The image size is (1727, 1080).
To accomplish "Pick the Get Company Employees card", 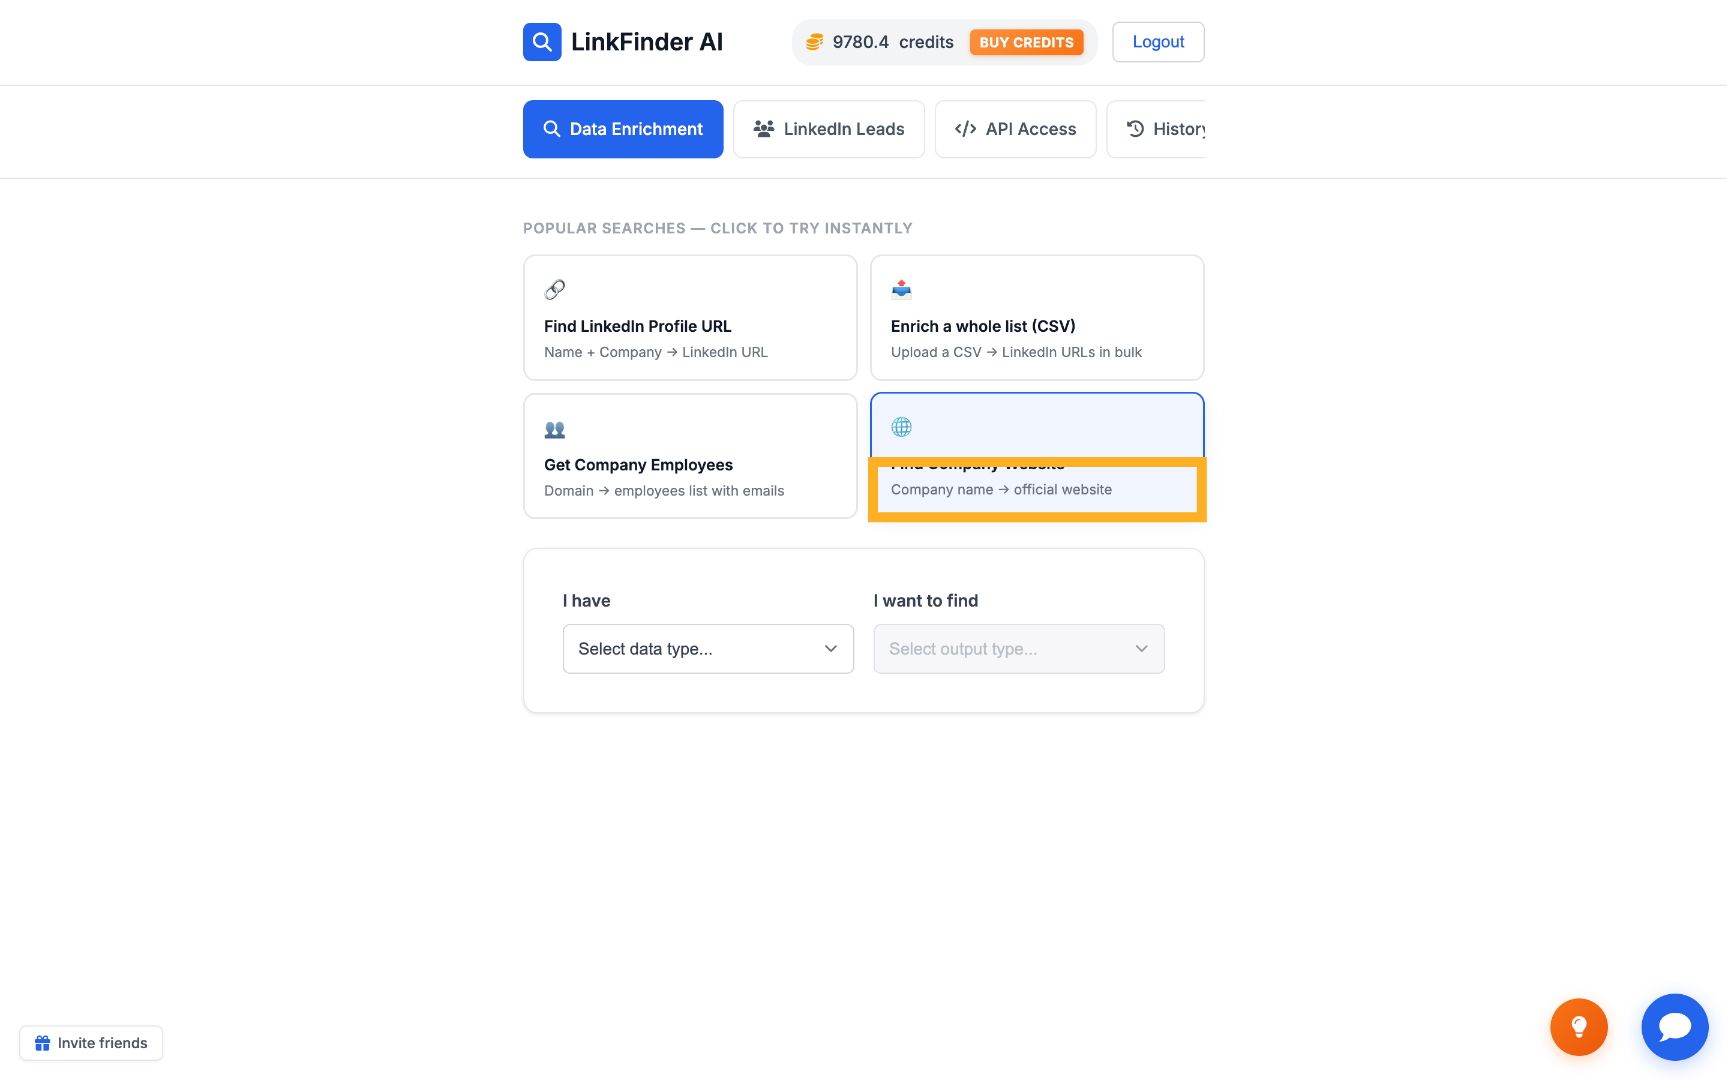I will tap(690, 456).
